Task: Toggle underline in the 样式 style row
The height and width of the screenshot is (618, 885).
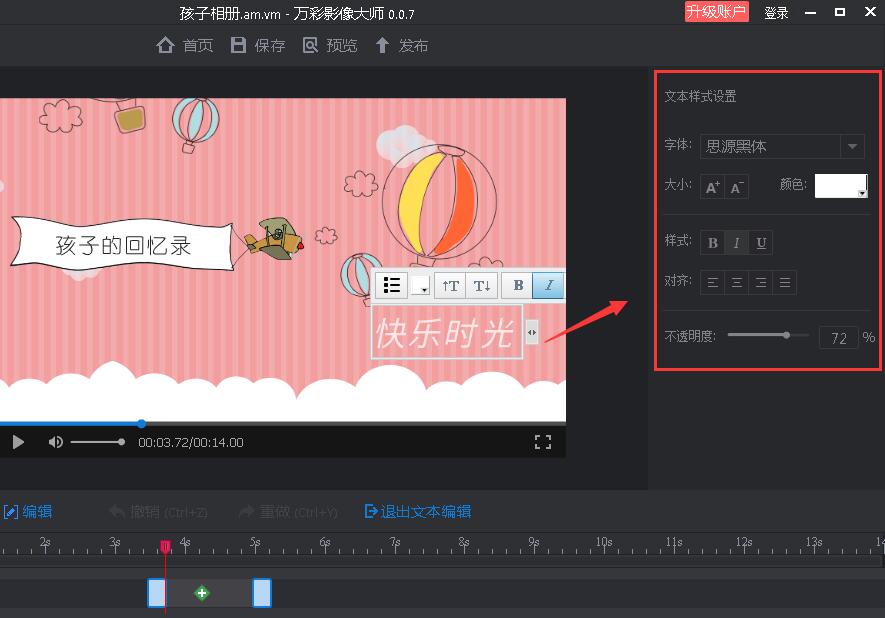Action: click(x=760, y=242)
